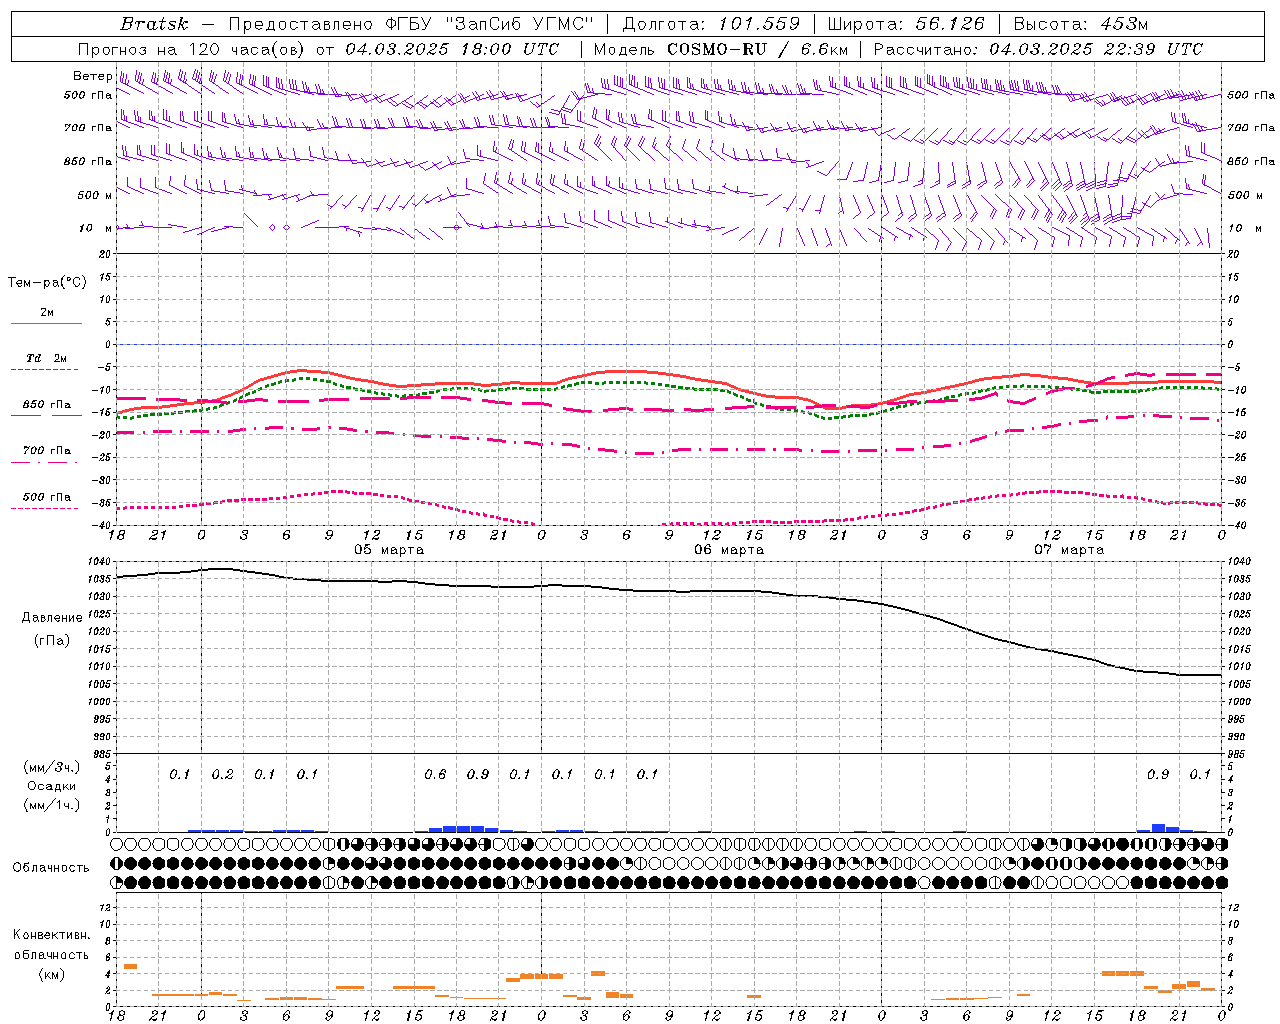
Task: Click the "0.6" precipitation amount value
Action: tap(435, 774)
